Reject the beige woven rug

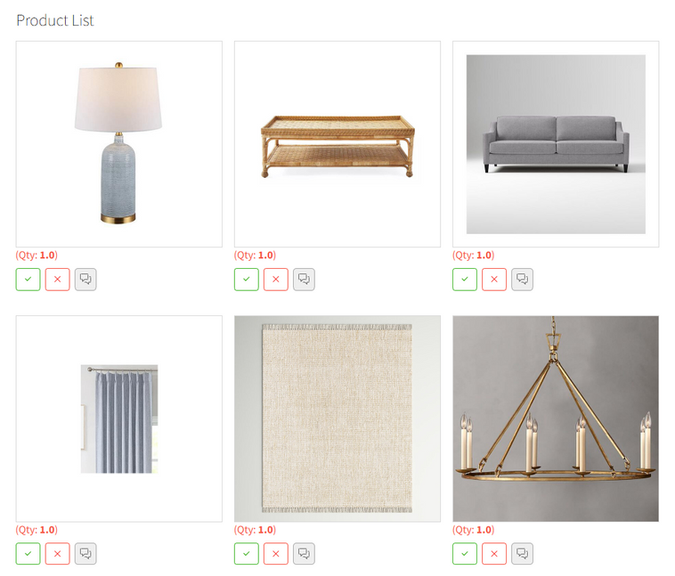(x=276, y=554)
